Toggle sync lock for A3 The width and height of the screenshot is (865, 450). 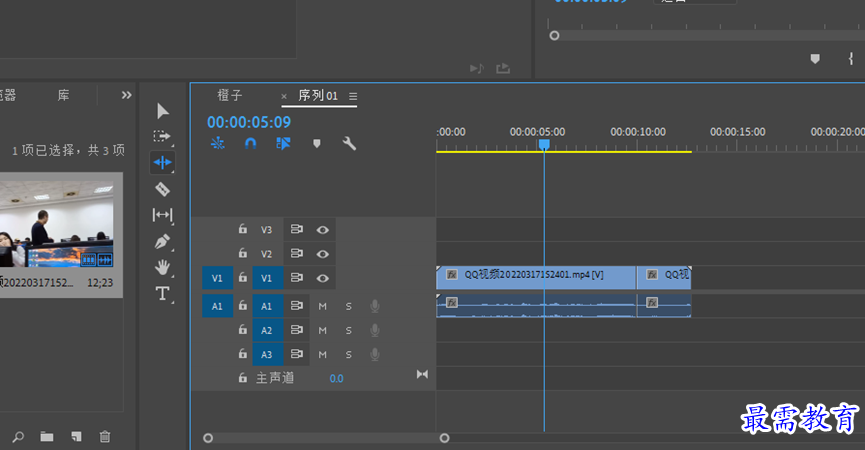point(297,353)
